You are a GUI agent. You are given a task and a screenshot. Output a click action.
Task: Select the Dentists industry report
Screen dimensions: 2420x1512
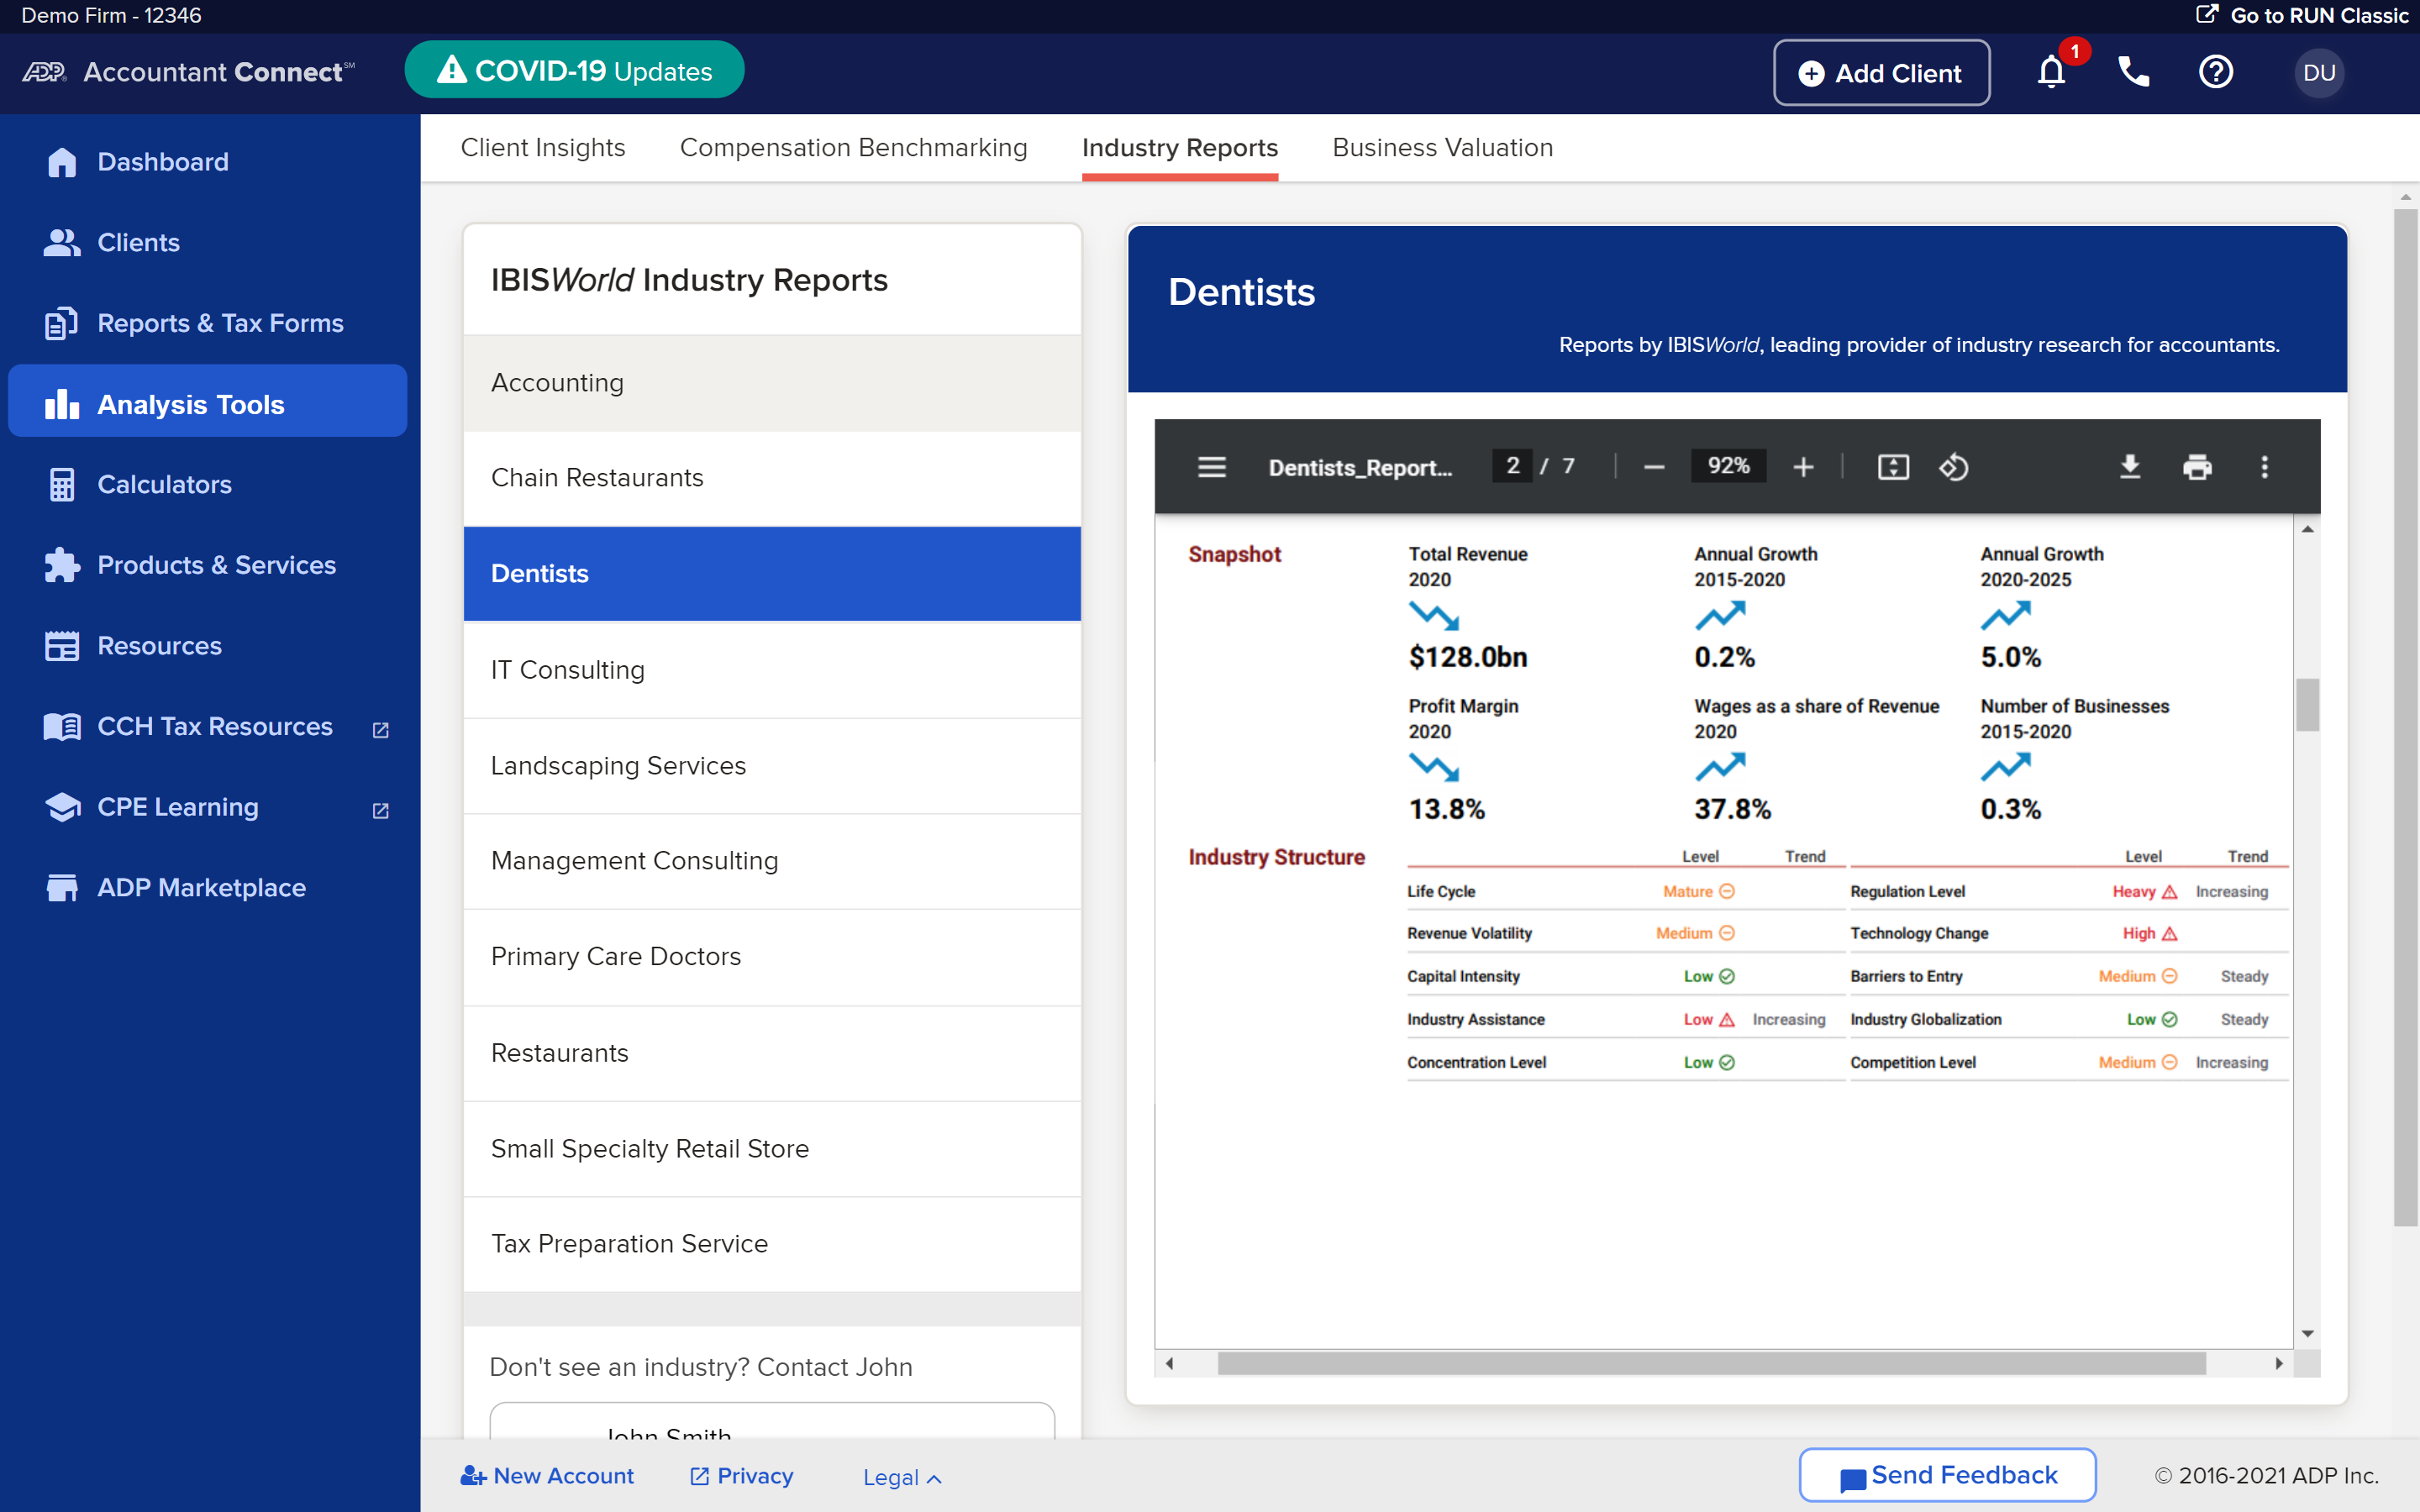pyautogui.click(x=772, y=573)
